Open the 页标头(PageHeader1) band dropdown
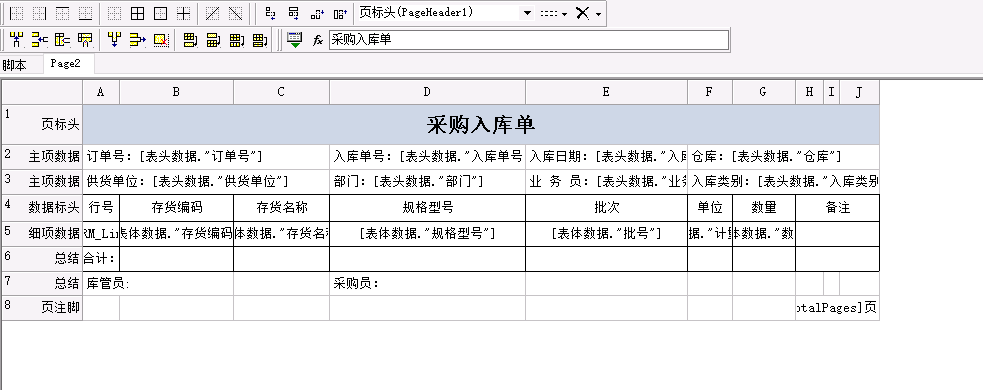 (527, 13)
